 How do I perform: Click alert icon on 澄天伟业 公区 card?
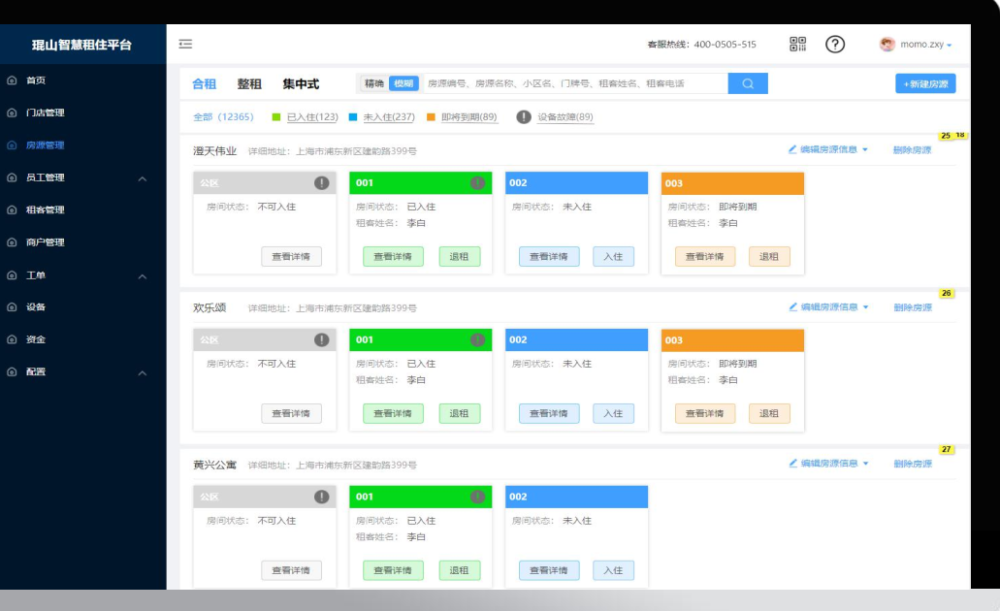321,183
